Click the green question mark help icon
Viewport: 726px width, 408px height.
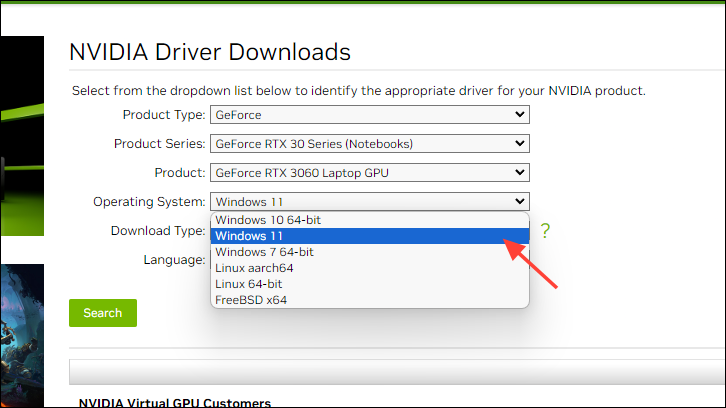(x=545, y=231)
